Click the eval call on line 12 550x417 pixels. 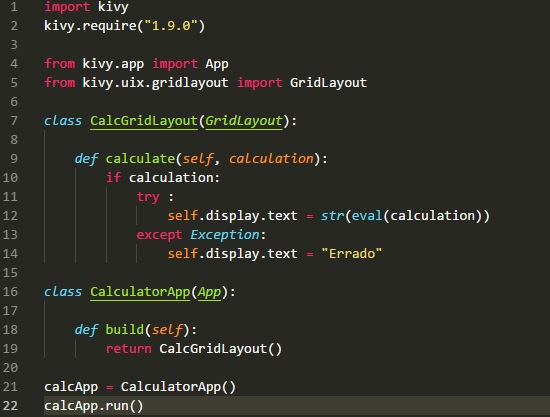[x=367, y=215]
